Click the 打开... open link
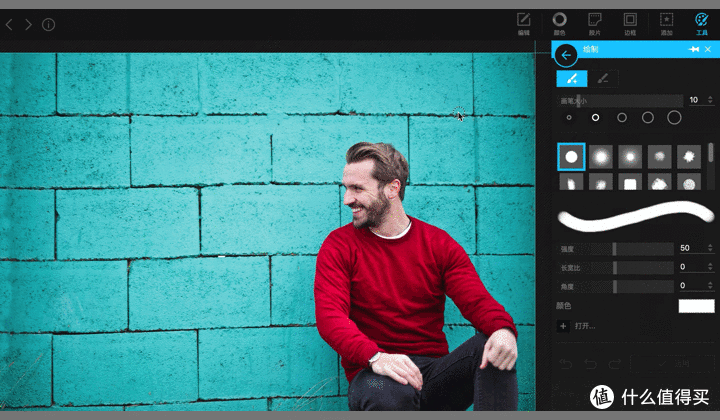This screenshot has height=420, width=720. pos(585,326)
